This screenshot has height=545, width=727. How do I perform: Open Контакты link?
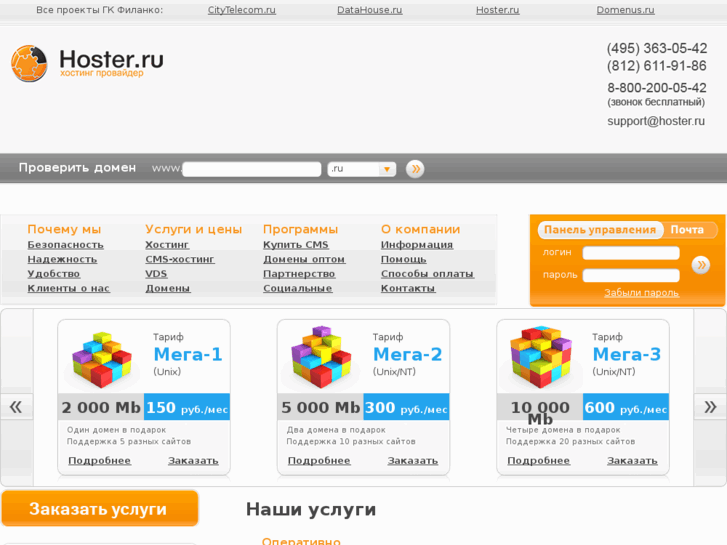(408, 288)
